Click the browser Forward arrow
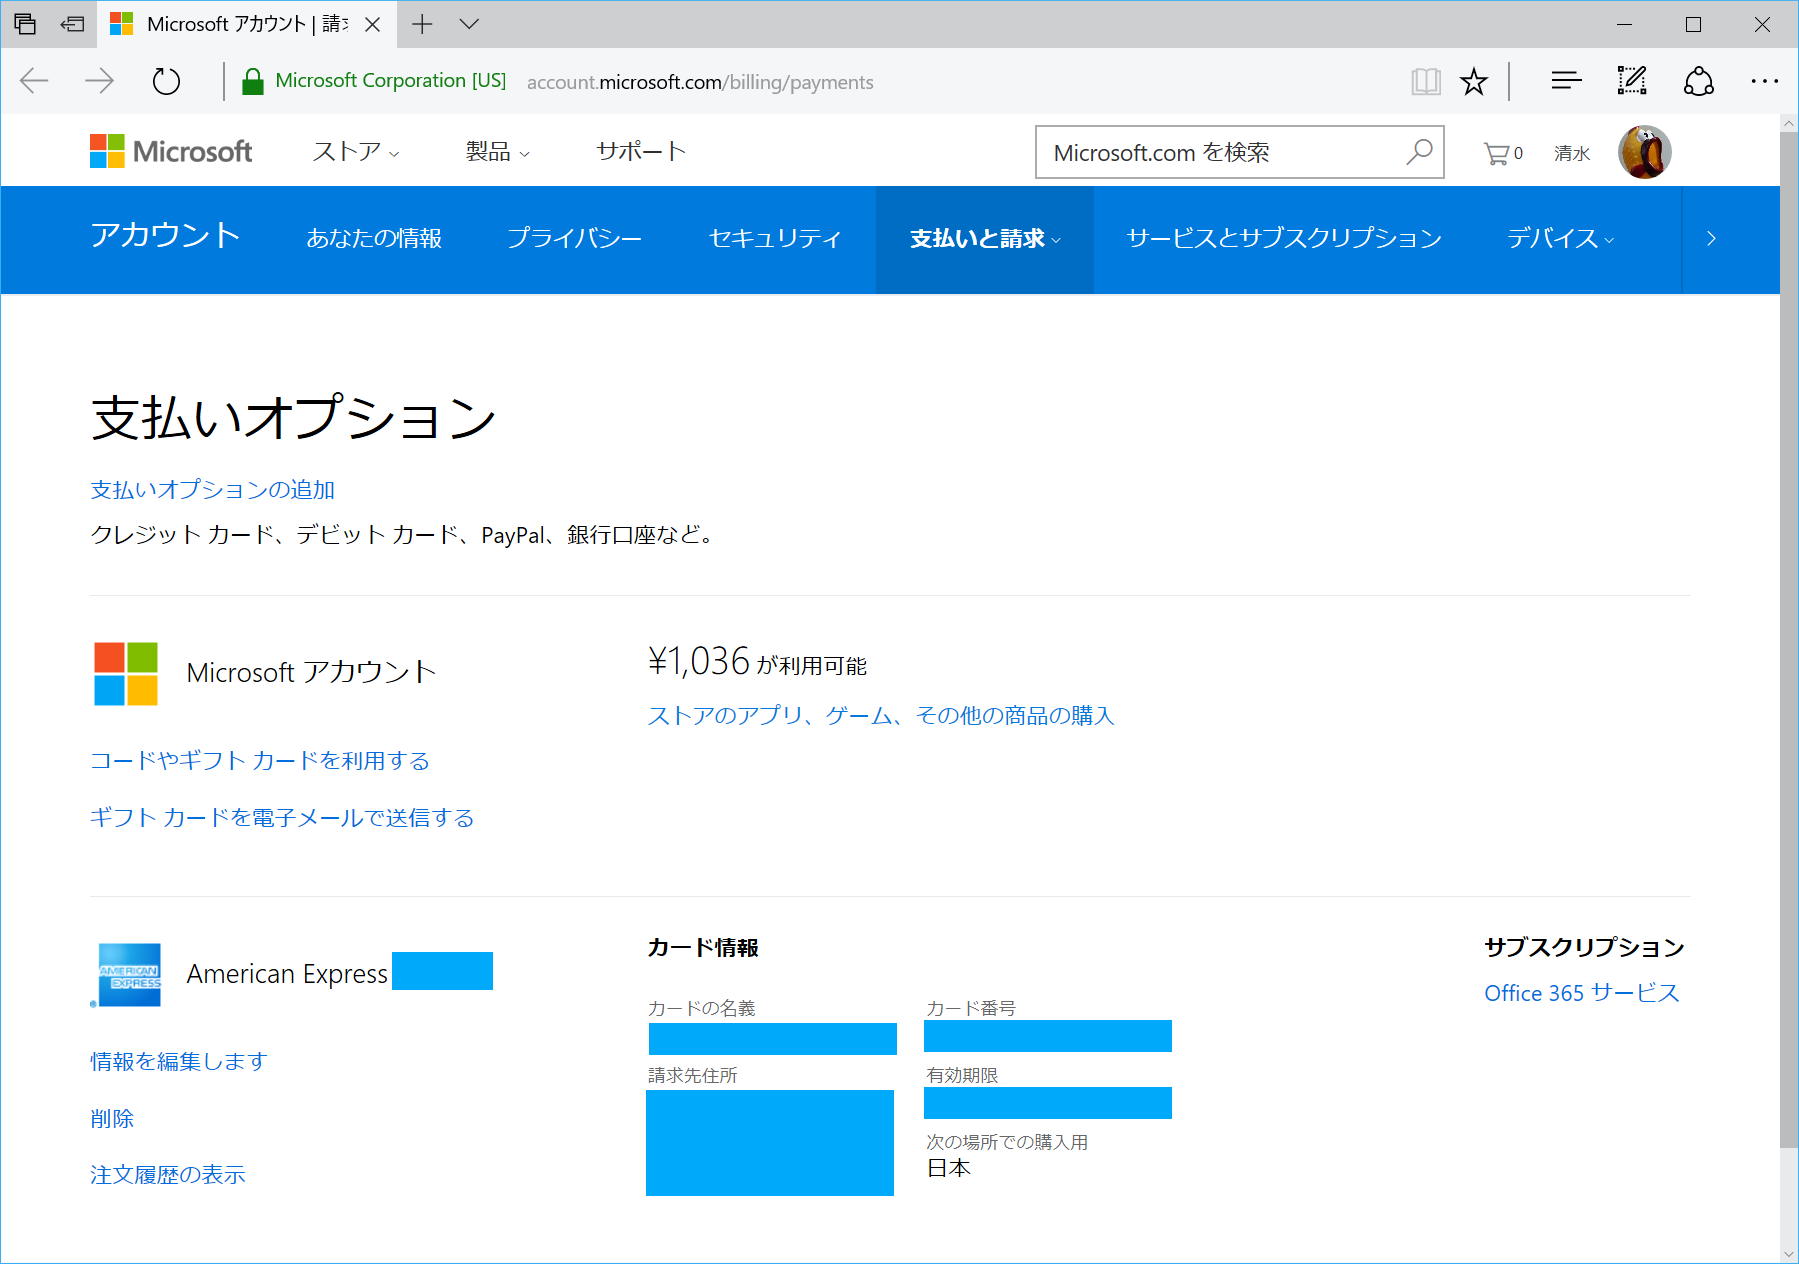Image resolution: width=1799 pixels, height=1264 pixels. (x=99, y=81)
